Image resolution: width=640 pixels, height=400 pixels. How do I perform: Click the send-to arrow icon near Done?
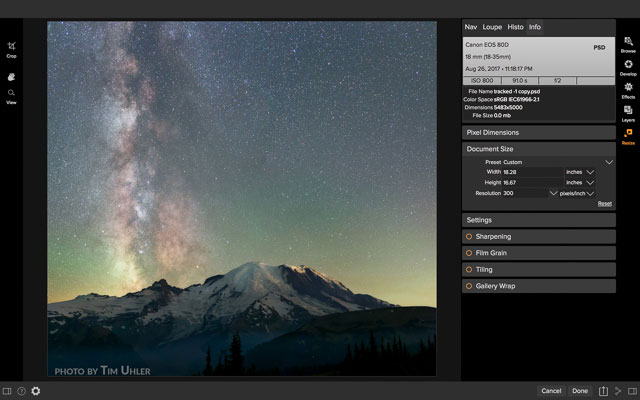point(618,391)
